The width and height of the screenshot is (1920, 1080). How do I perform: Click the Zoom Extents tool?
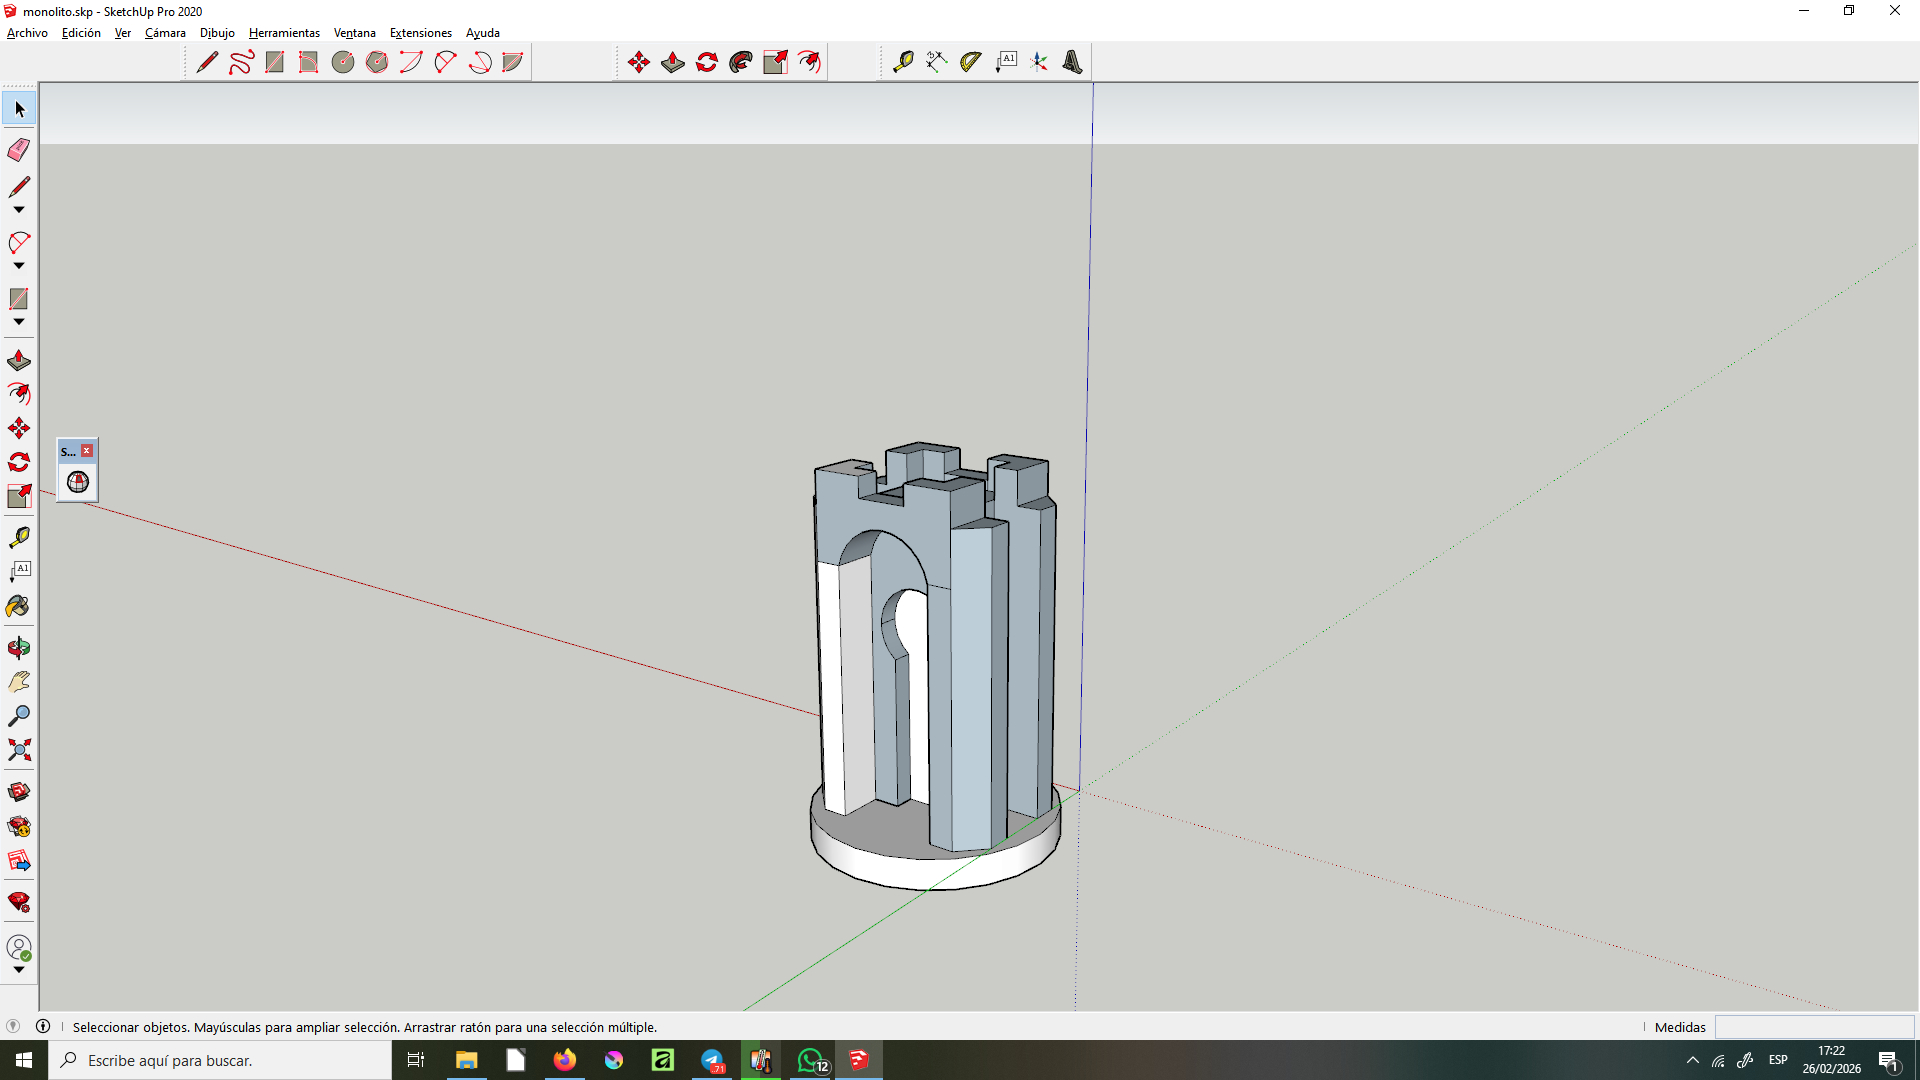(x=19, y=750)
